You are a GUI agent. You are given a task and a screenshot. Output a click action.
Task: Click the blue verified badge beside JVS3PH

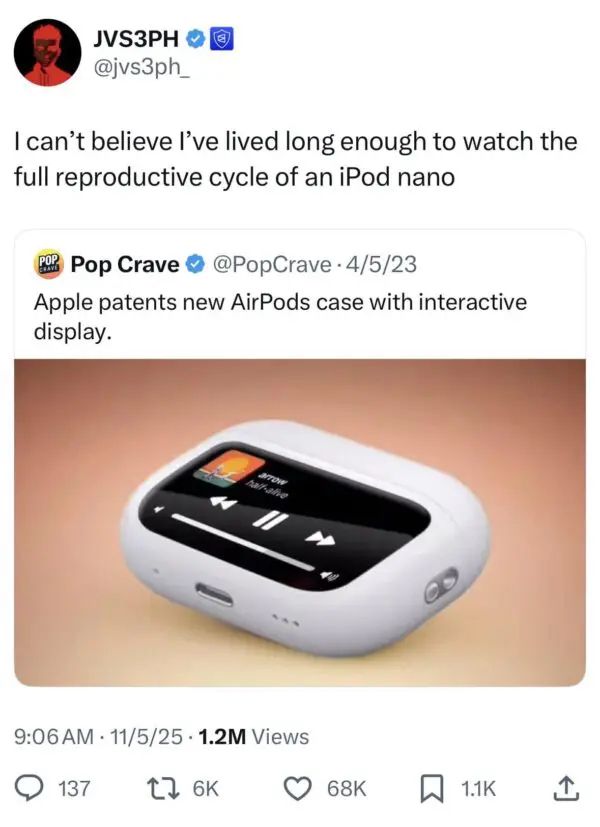pyautogui.click(x=196, y=39)
